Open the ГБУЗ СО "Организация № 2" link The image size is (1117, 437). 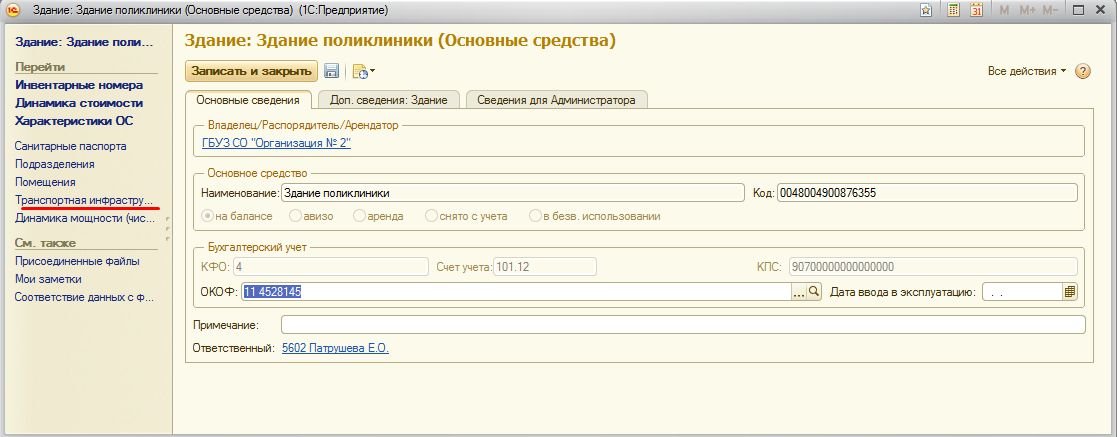click(276, 143)
